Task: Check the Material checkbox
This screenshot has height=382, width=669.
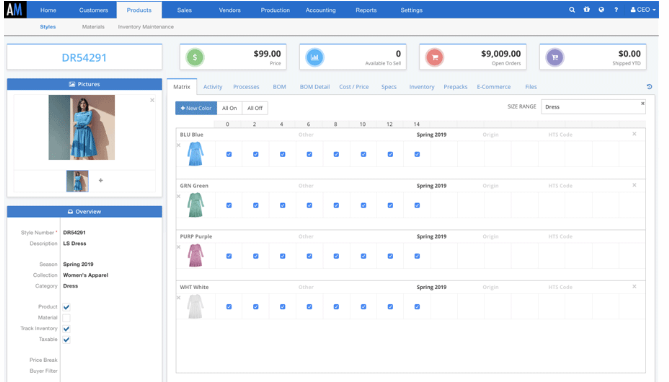Action: point(66,318)
